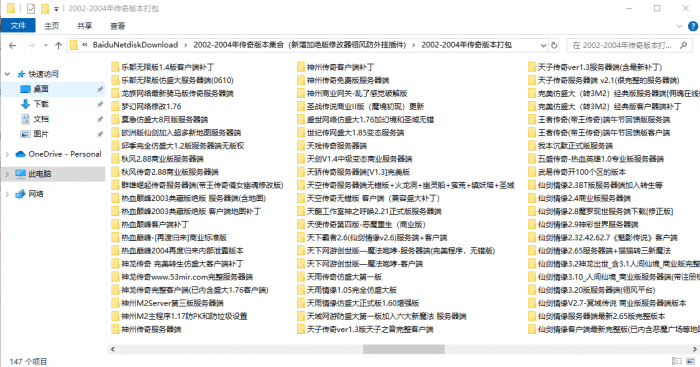700x367 pixels.
Task: Select folder 天下霸者2.6(仙剑情缘v2.6)服务端+客户端
Action: pyautogui.click(x=372, y=238)
